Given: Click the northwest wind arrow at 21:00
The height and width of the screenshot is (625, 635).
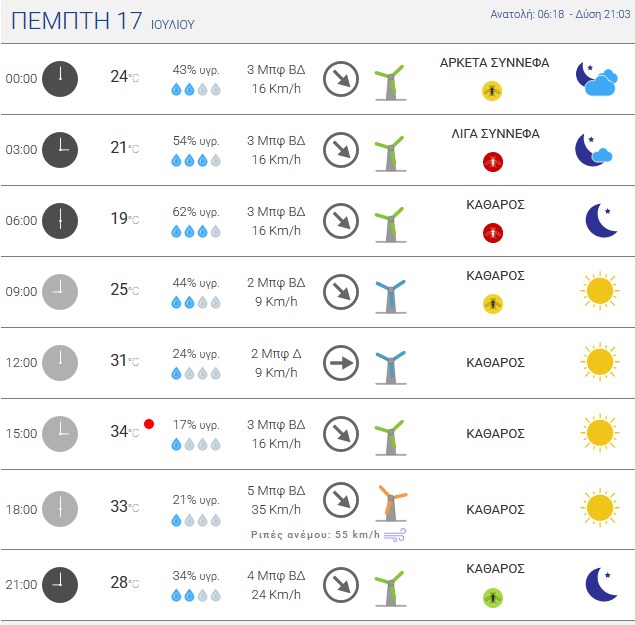Looking at the screenshot, I should pos(341,585).
